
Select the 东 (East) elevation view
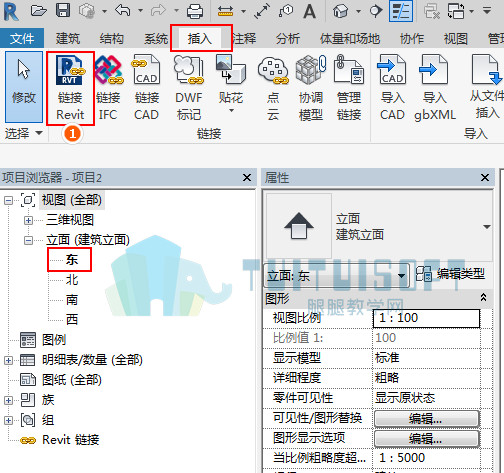72,259
